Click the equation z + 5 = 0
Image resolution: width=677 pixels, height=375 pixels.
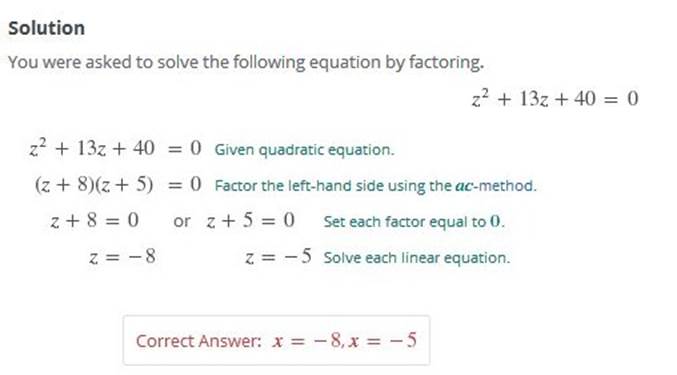tap(250, 221)
